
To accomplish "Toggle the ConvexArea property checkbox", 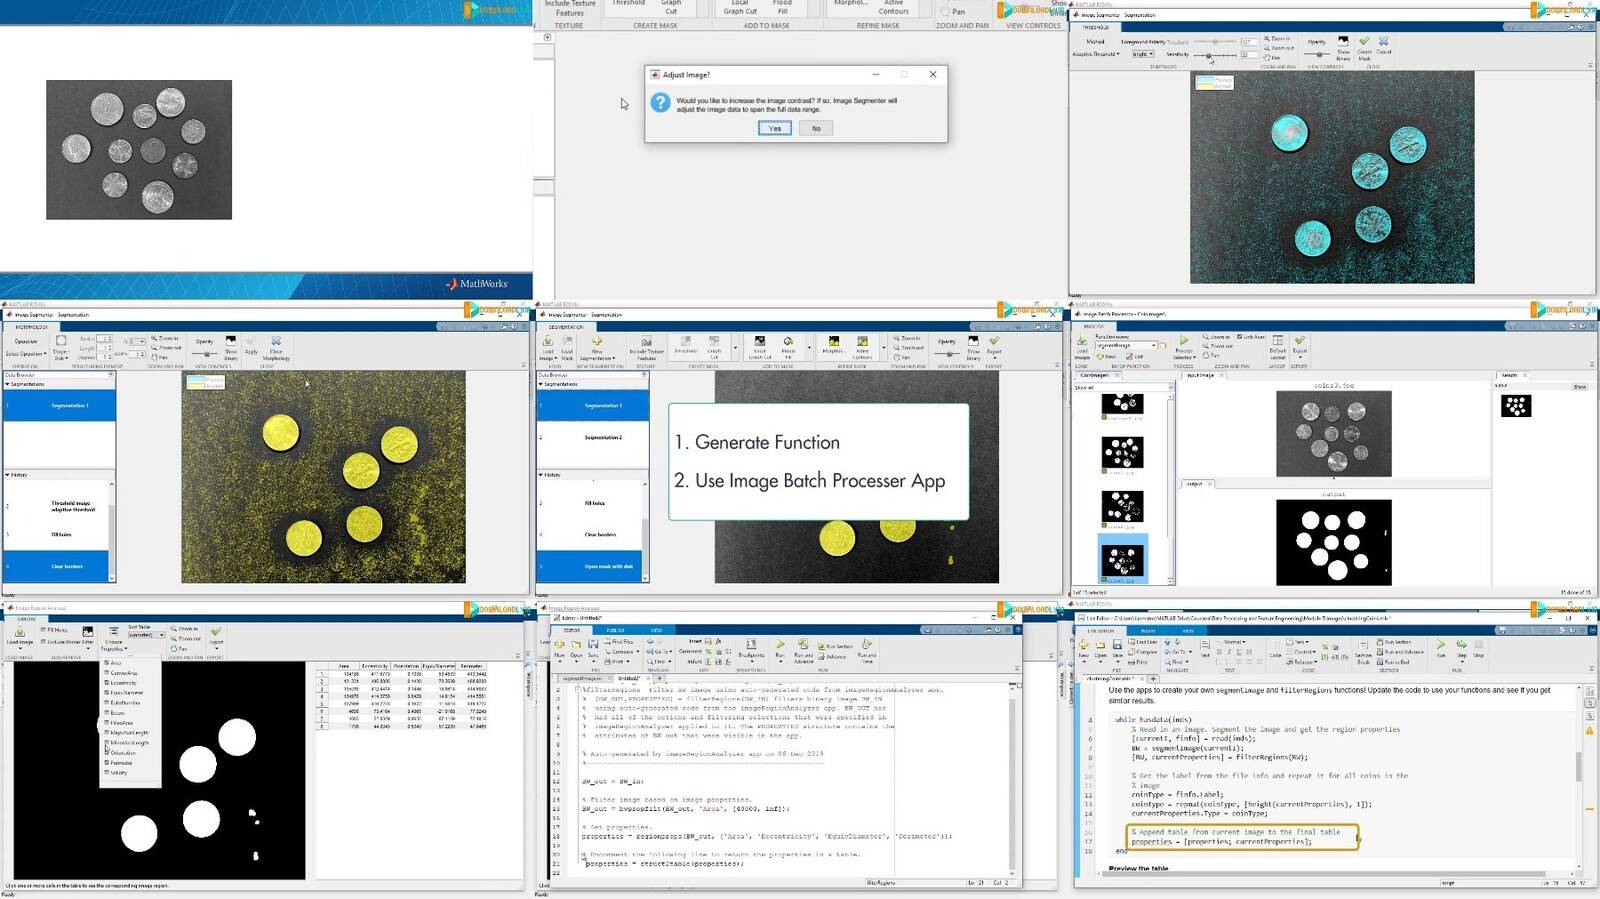I will point(107,672).
